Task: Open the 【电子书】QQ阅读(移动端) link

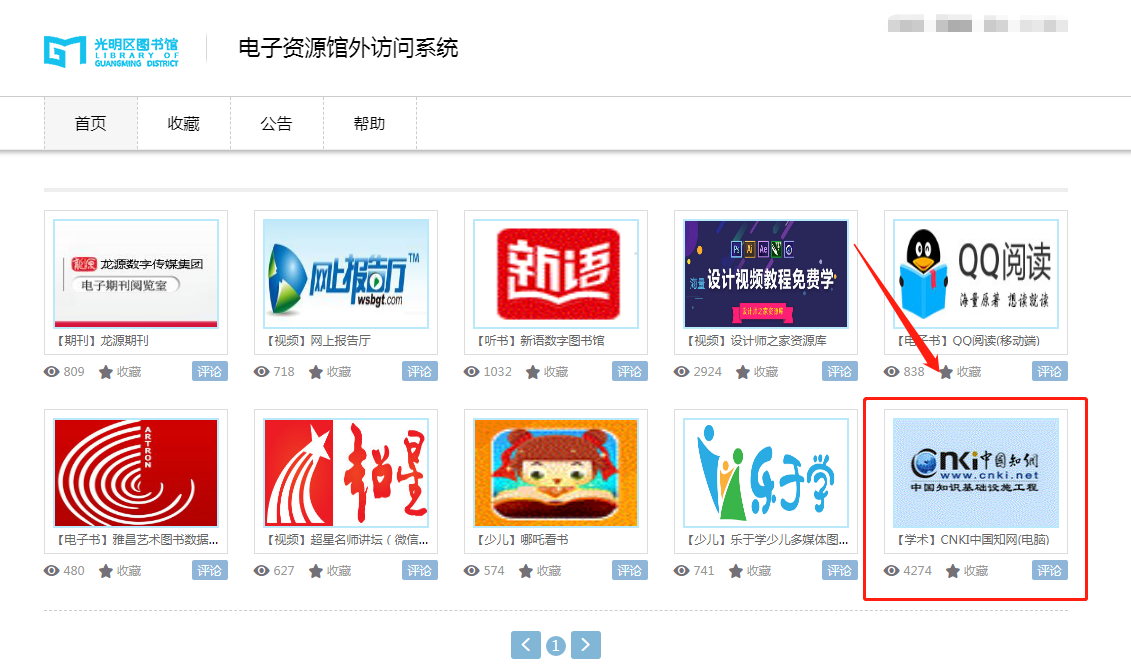Action: pos(967,341)
